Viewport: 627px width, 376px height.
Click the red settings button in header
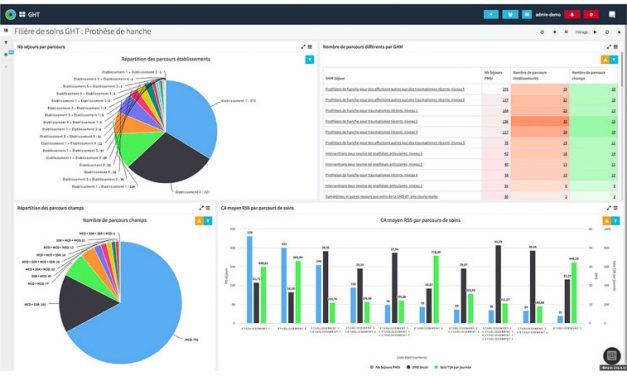591,14
